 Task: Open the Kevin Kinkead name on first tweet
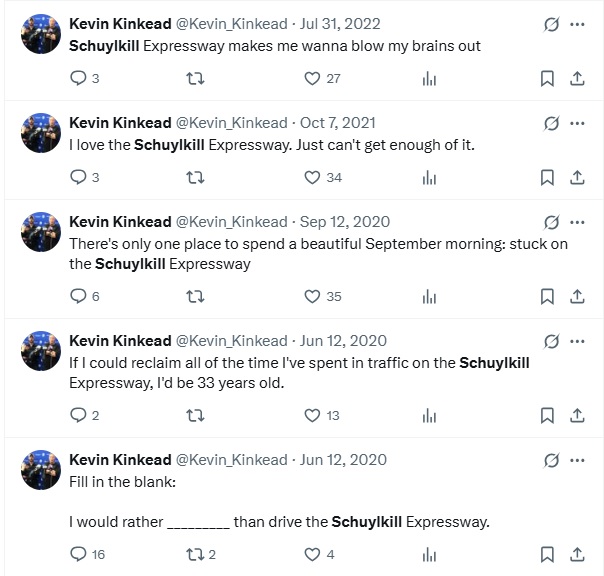120,24
